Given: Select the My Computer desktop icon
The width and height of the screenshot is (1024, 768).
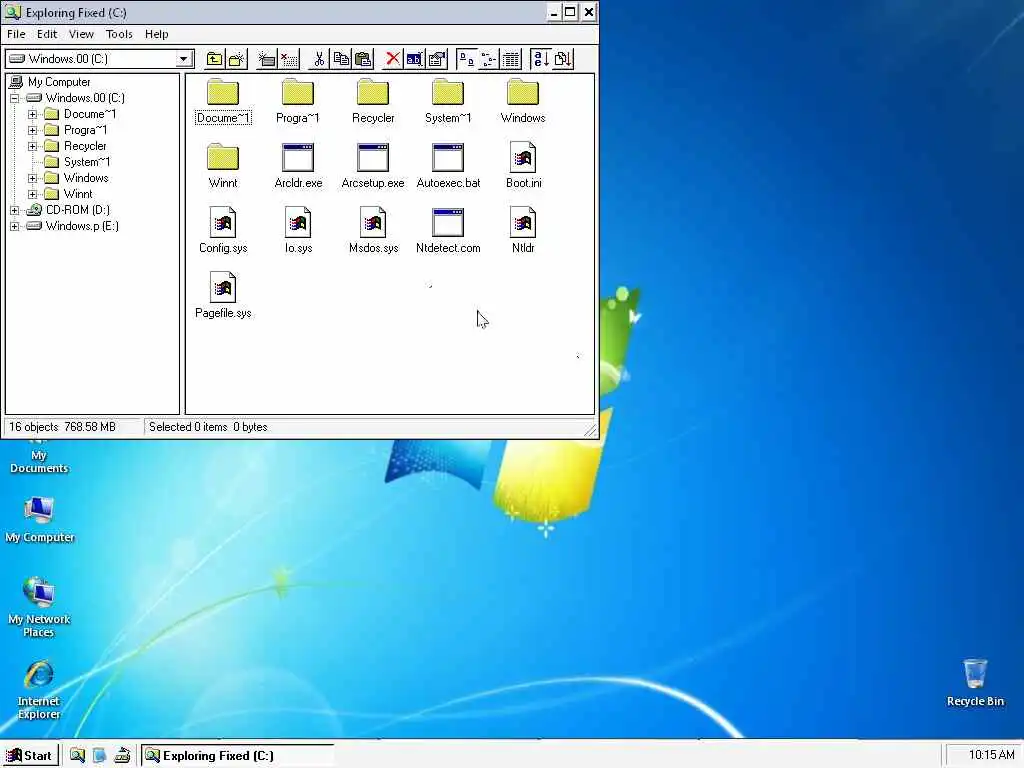Looking at the screenshot, I should (39, 519).
